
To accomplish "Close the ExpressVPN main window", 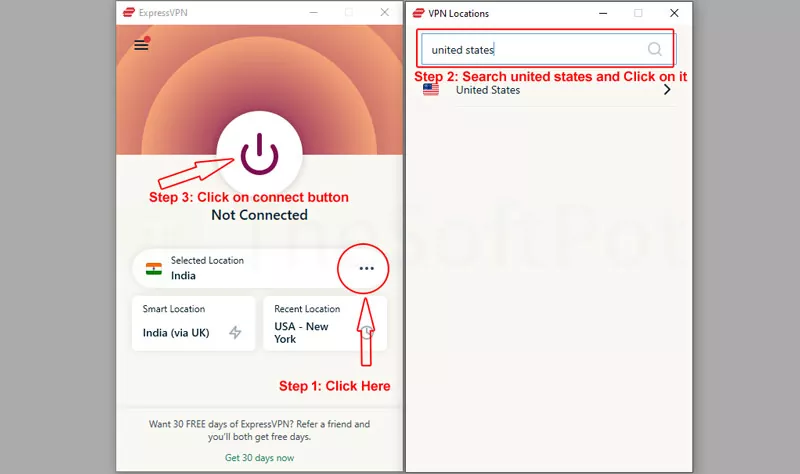I will [385, 12].
